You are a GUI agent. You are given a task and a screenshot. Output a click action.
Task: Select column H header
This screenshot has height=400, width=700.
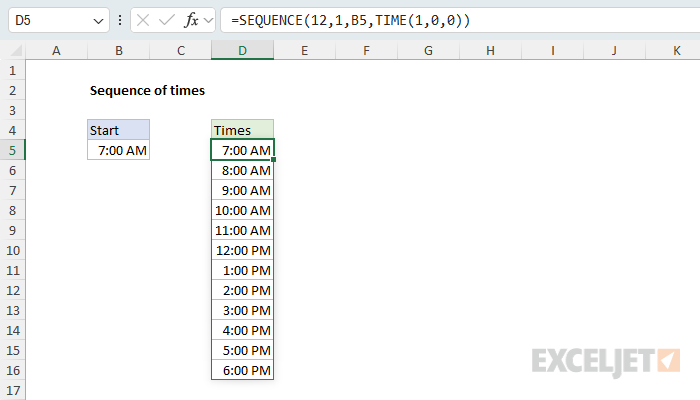[x=491, y=50]
